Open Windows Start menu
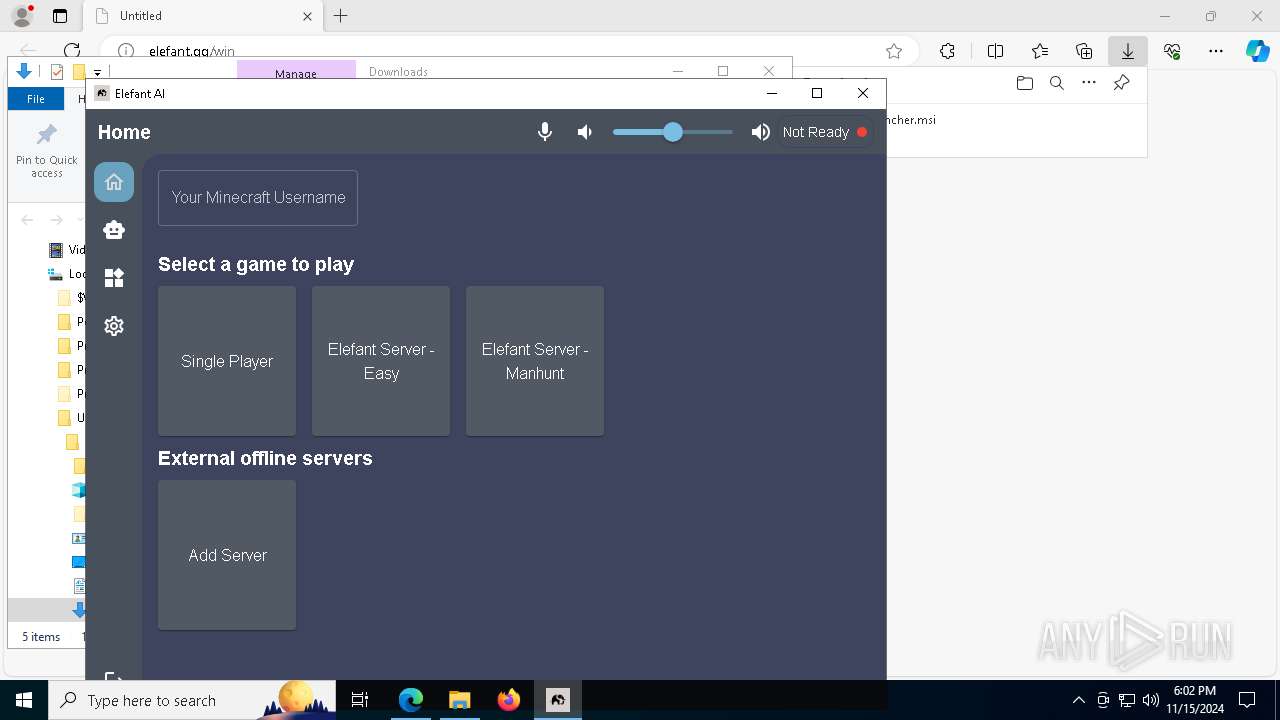The image size is (1280, 720). click(24, 700)
